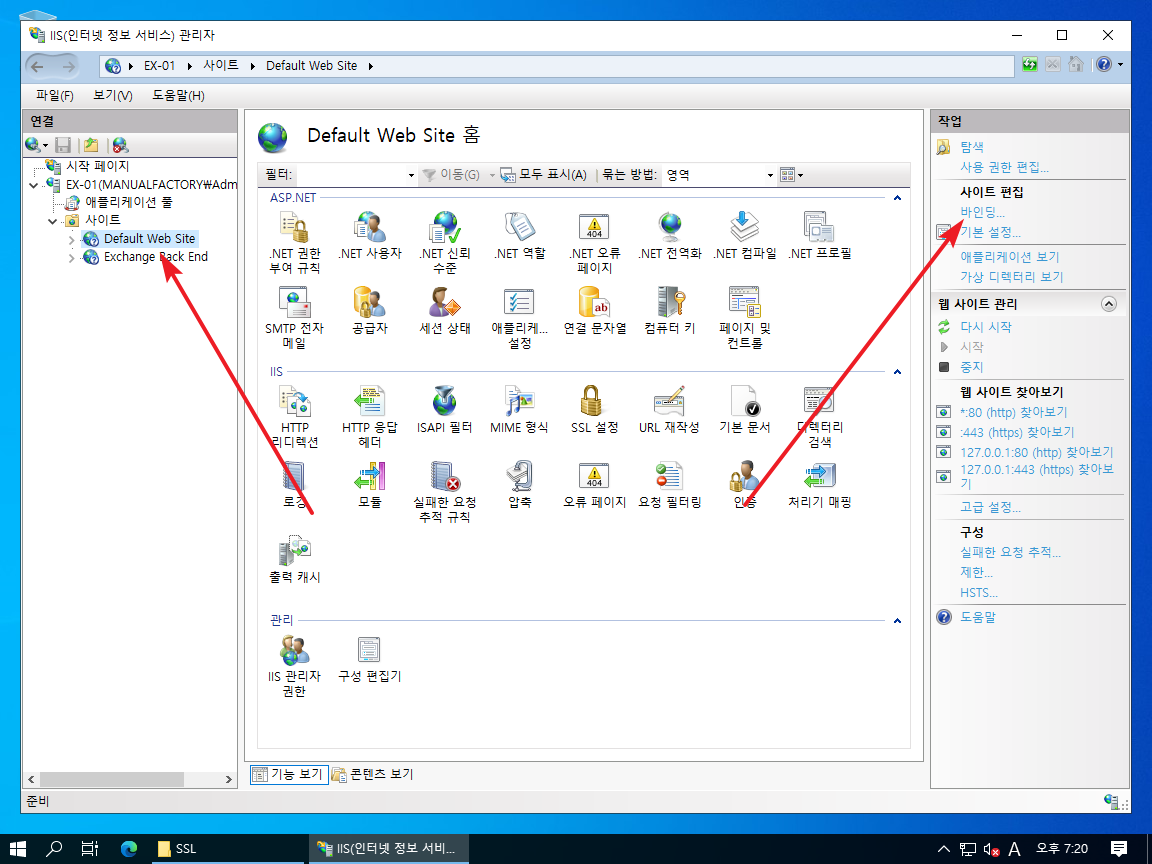Open the 도움말(H) menu

point(178,96)
